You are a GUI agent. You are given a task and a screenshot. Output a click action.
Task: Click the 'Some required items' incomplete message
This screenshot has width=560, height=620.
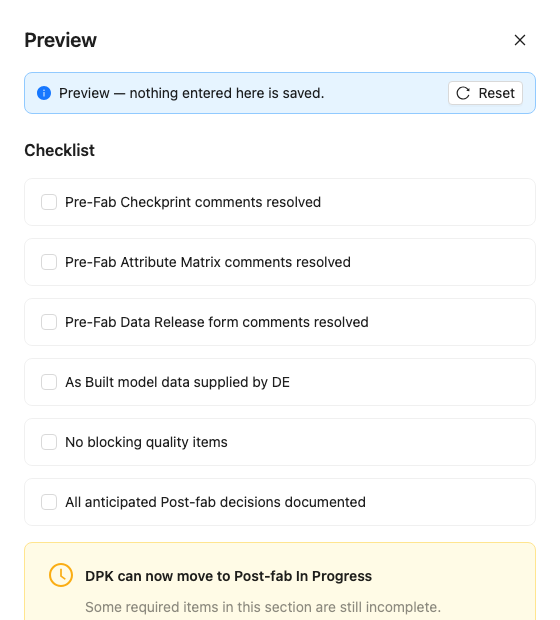click(x=263, y=607)
